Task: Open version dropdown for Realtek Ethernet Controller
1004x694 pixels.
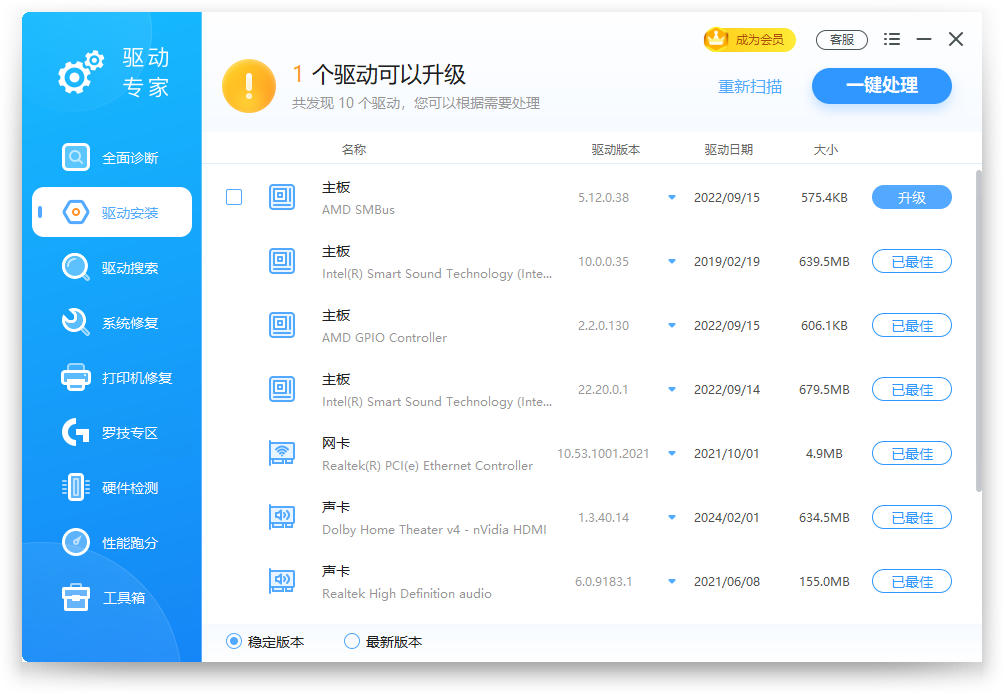Action: (672, 454)
